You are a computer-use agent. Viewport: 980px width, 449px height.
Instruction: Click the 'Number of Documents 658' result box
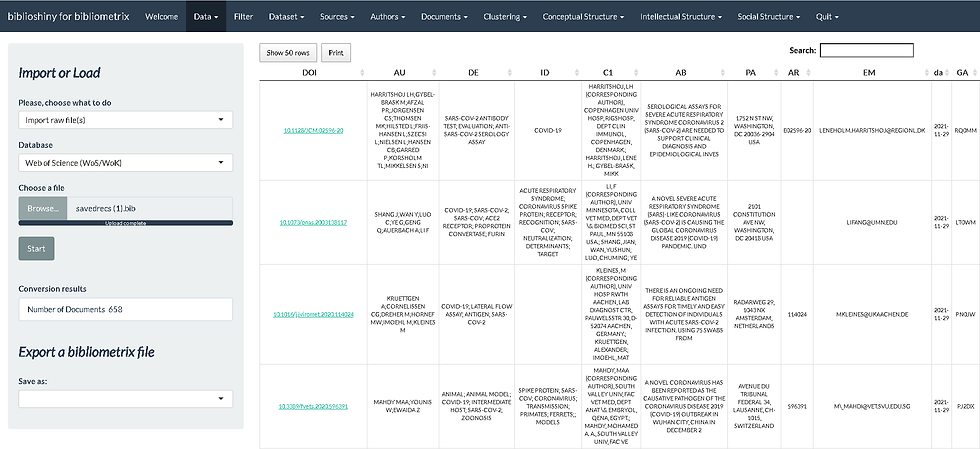(x=126, y=309)
